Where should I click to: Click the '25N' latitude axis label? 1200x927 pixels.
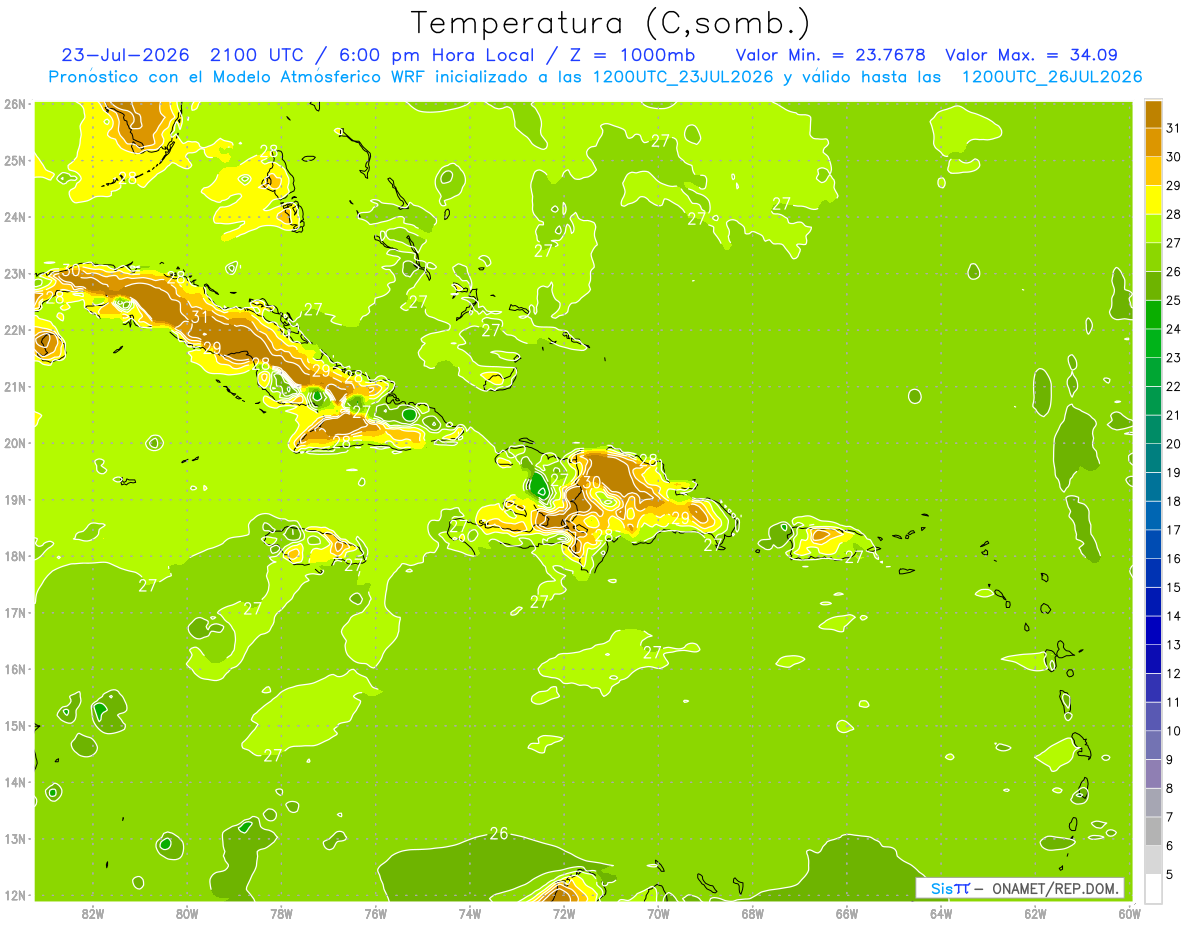pos(15,160)
